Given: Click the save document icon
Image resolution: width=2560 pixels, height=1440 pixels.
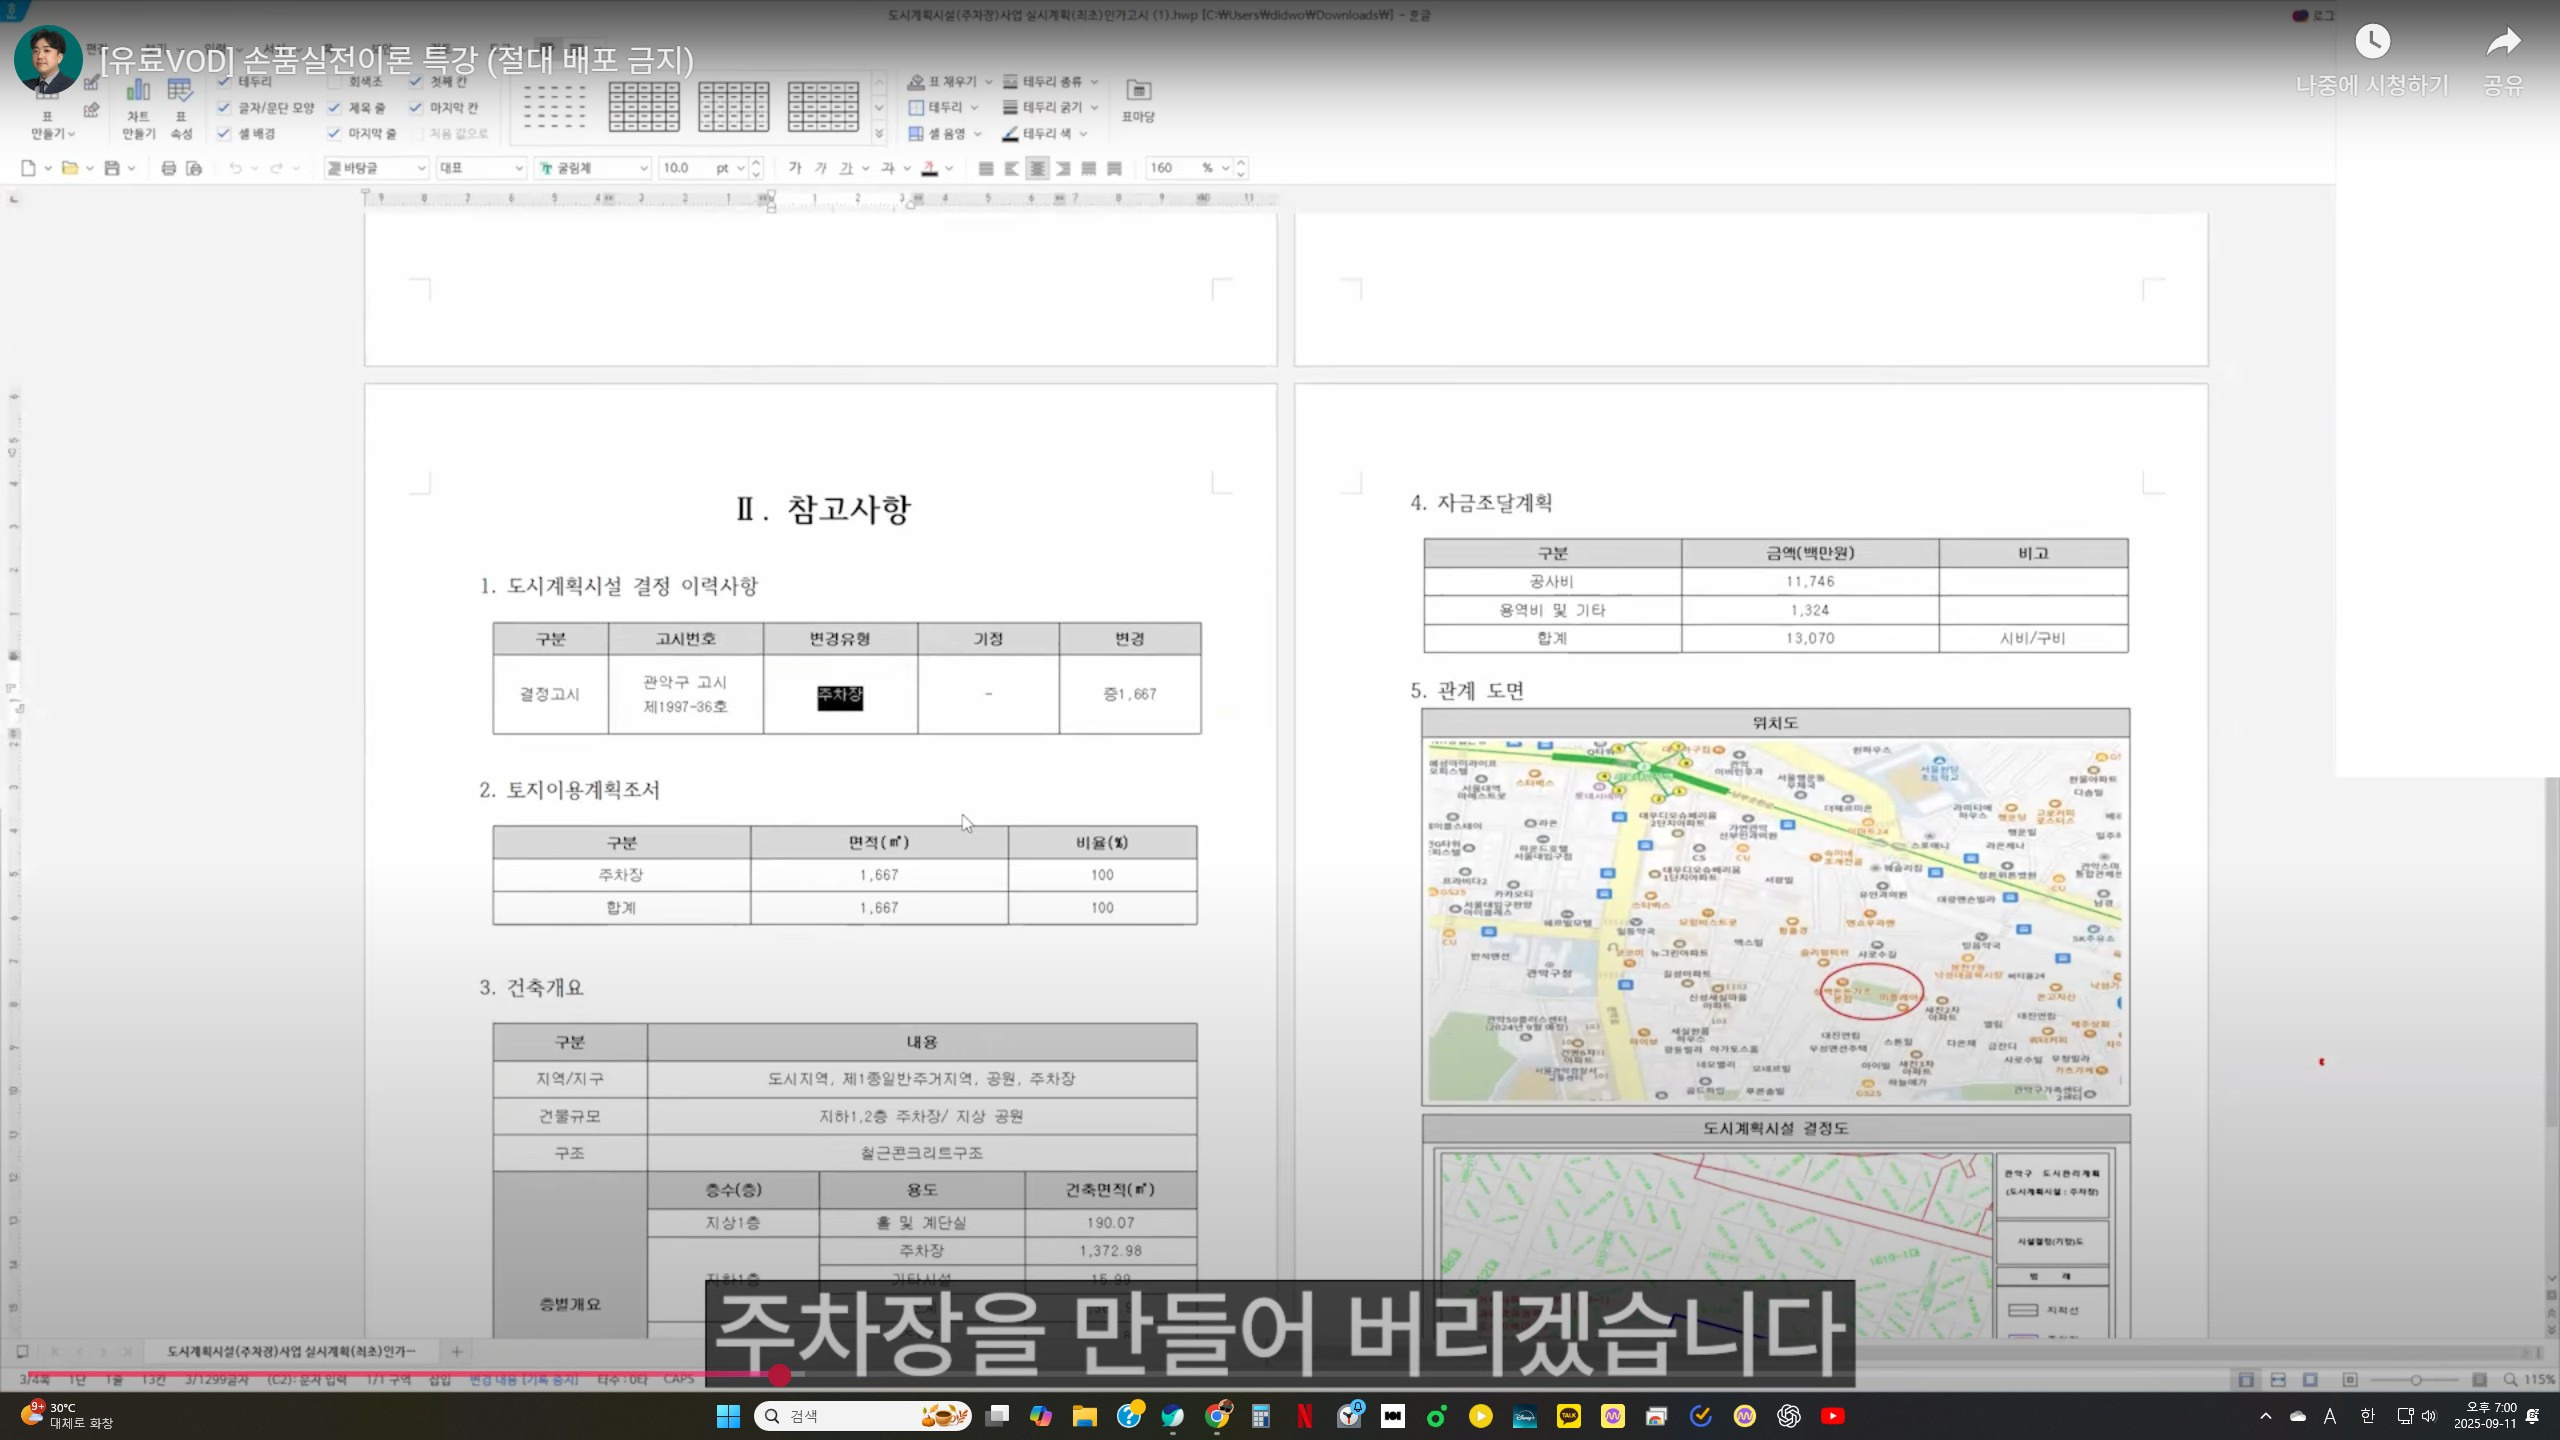Looking at the screenshot, I should click(x=112, y=168).
